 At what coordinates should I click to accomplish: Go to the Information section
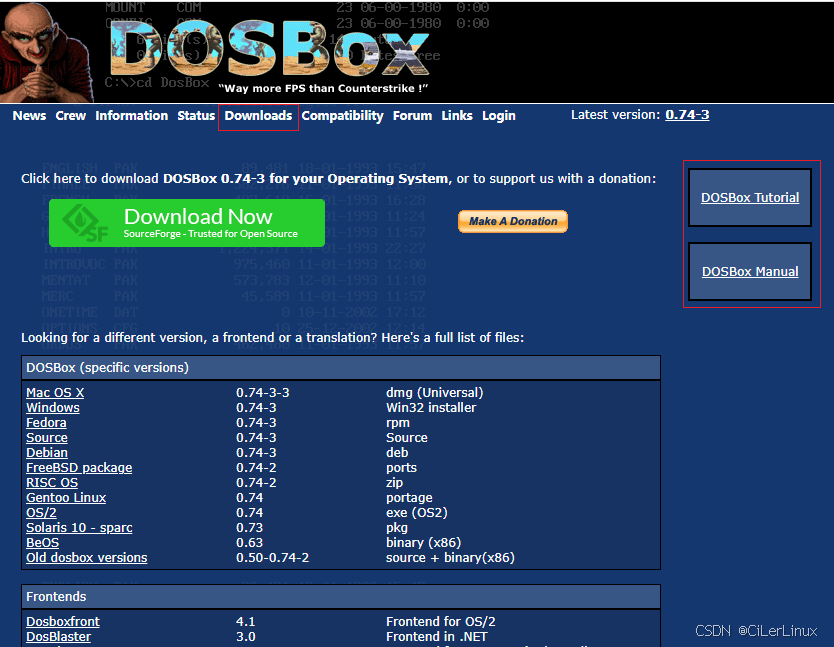pyautogui.click(x=131, y=115)
